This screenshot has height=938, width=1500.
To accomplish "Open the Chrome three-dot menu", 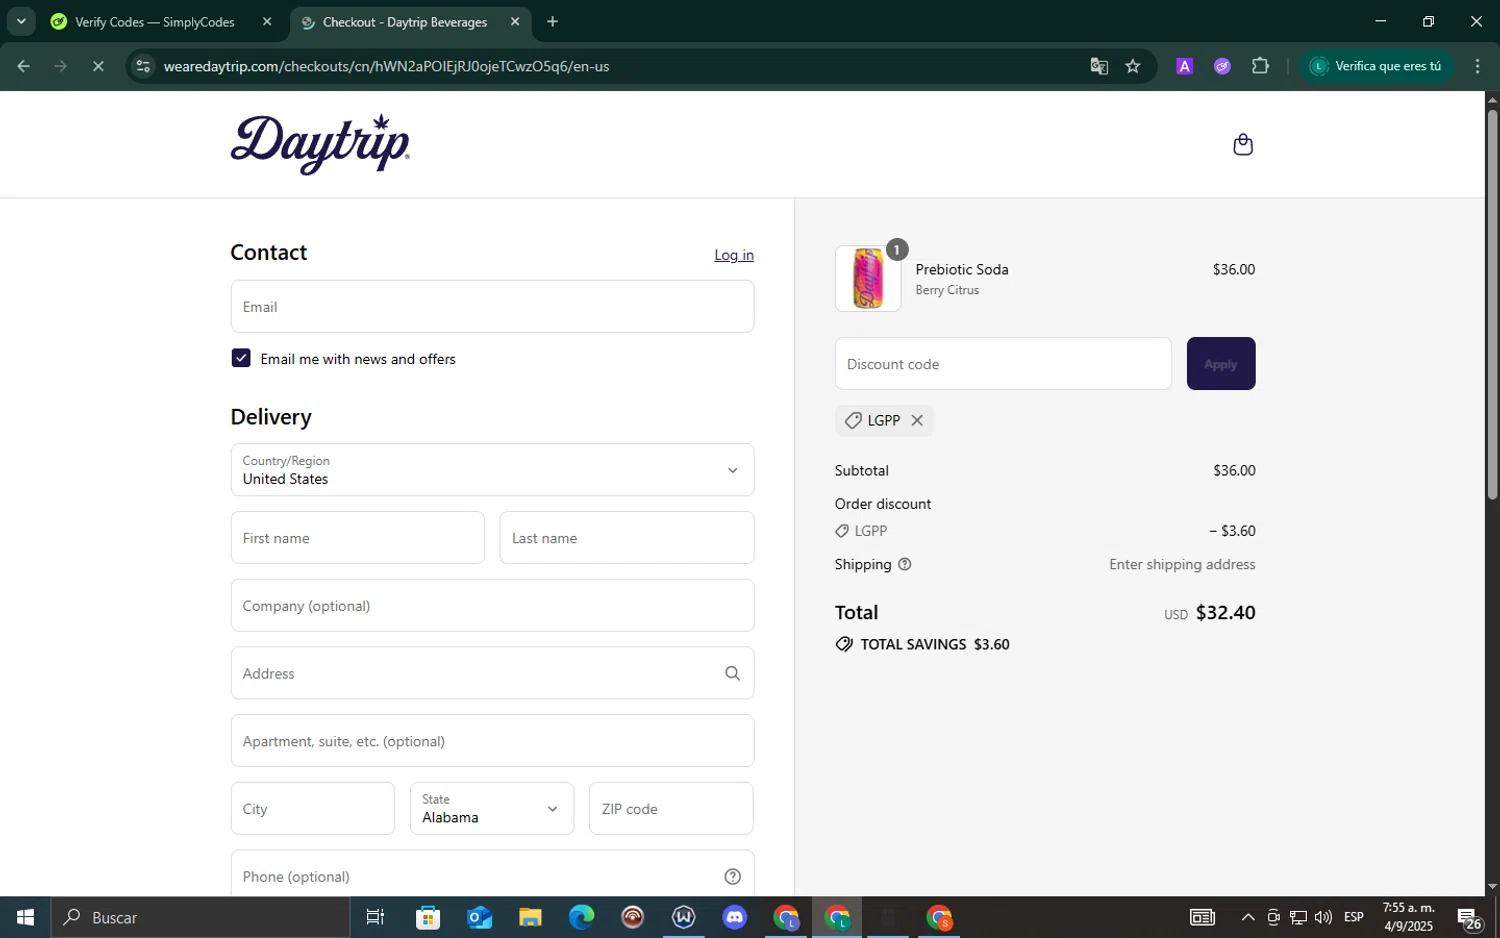I will click(1477, 66).
